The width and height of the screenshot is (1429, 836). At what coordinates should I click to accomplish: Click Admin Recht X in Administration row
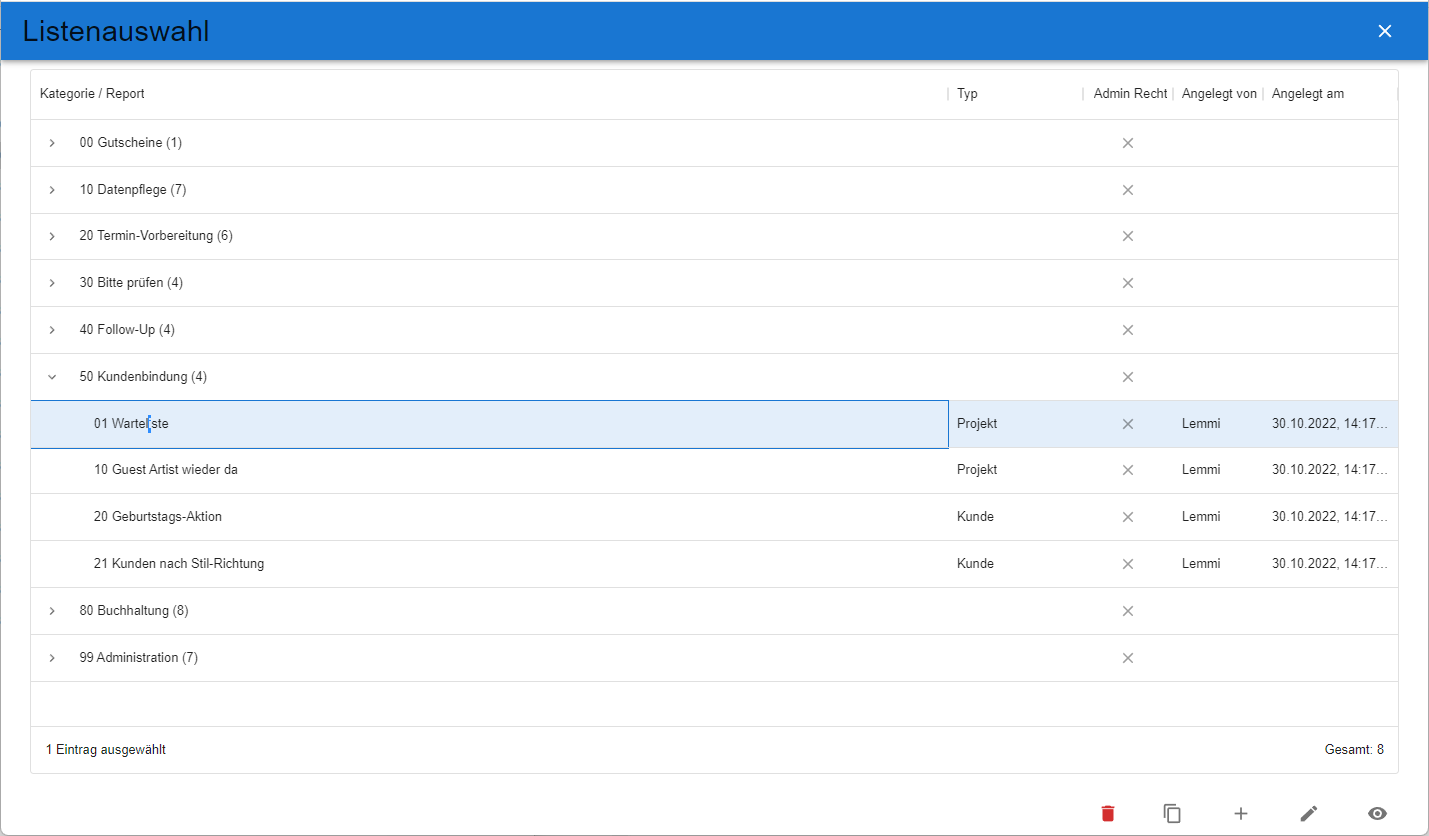point(1128,658)
